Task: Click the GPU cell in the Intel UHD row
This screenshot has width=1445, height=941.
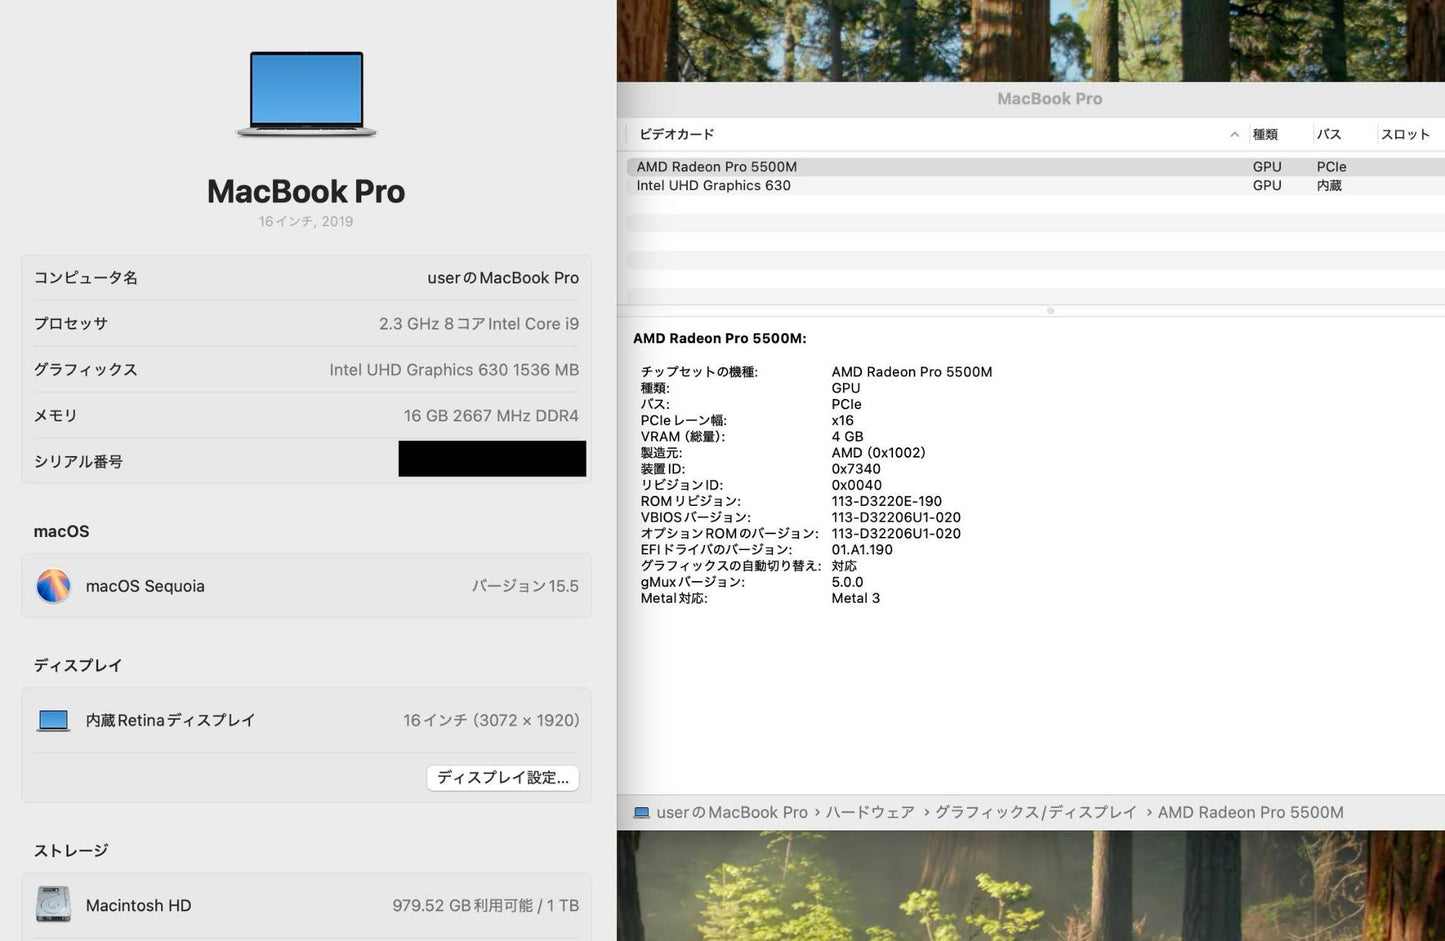Action: (x=1267, y=185)
